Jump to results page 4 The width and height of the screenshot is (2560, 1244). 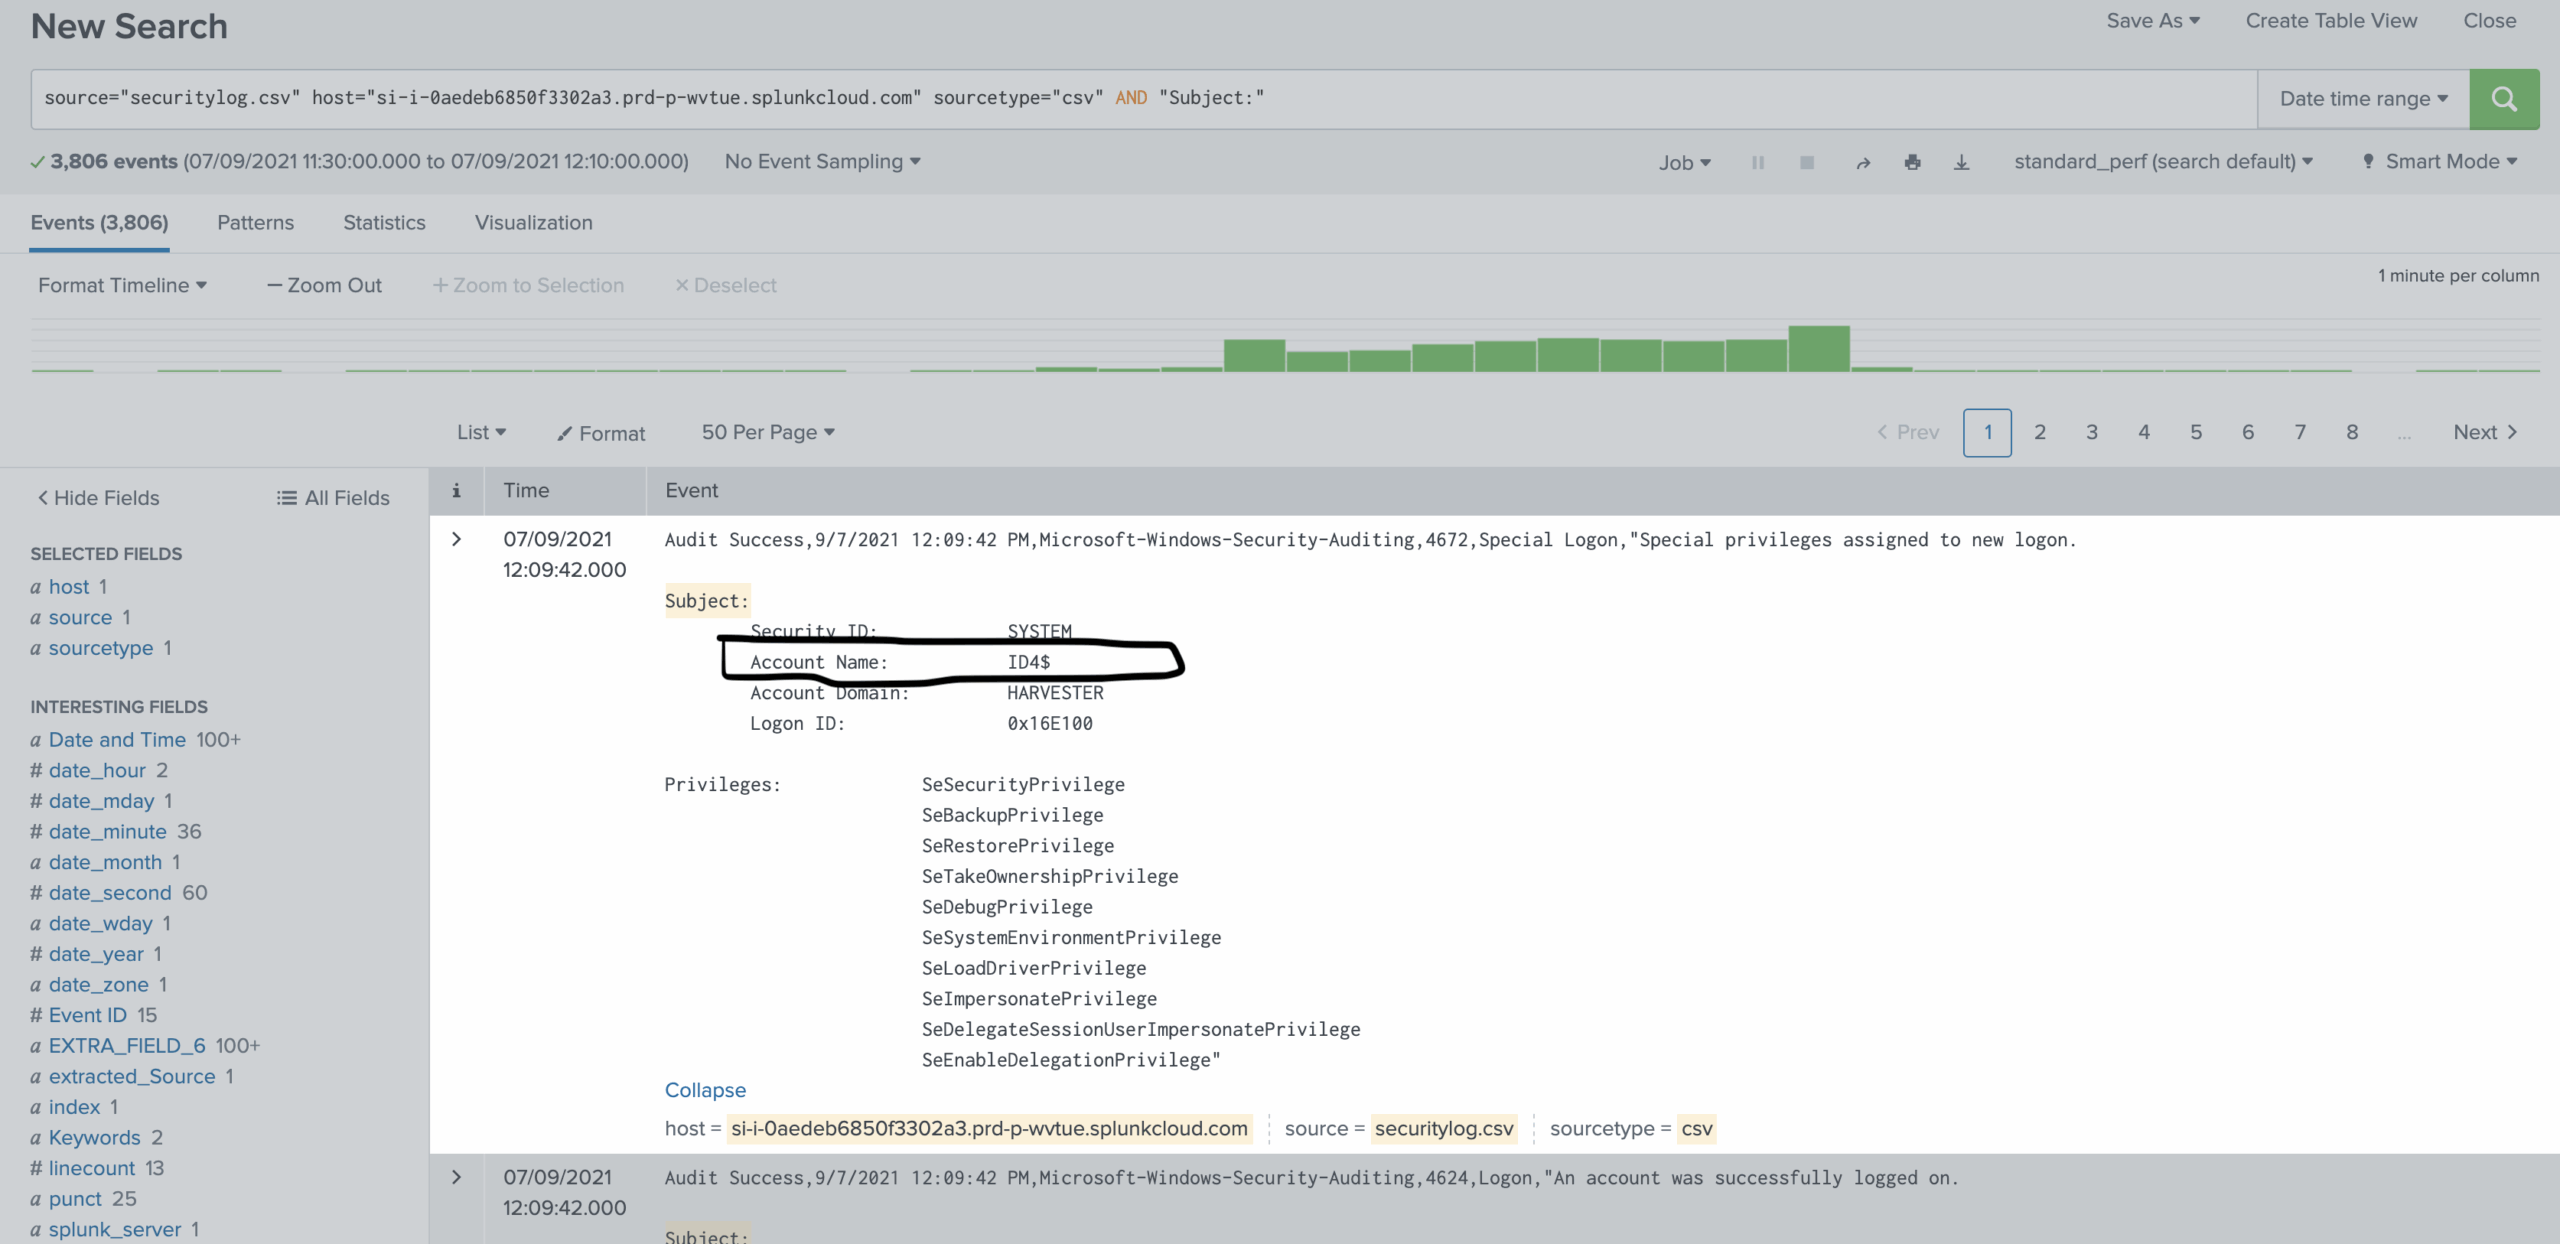[x=2143, y=432]
